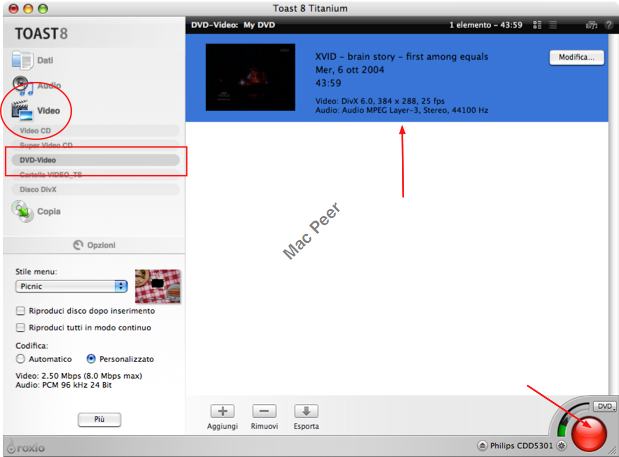Switch to compact list view icon
619x457 pixels.
[x=553, y=25]
